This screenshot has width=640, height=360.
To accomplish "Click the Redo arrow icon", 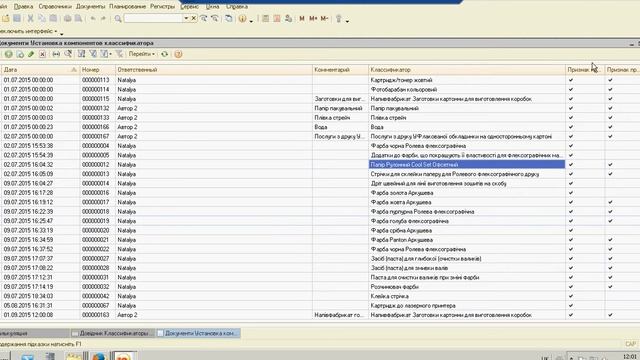I will coord(103,18).
